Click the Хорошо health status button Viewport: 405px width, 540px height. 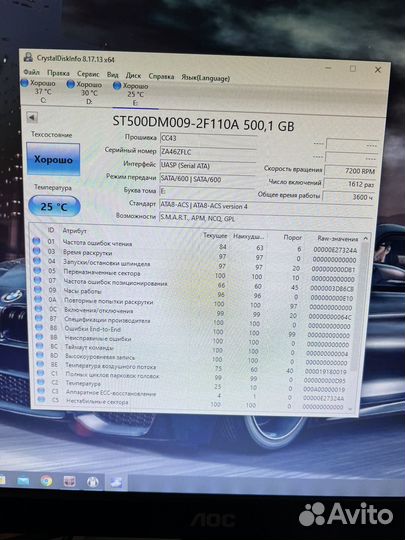(x=53, y=159)
